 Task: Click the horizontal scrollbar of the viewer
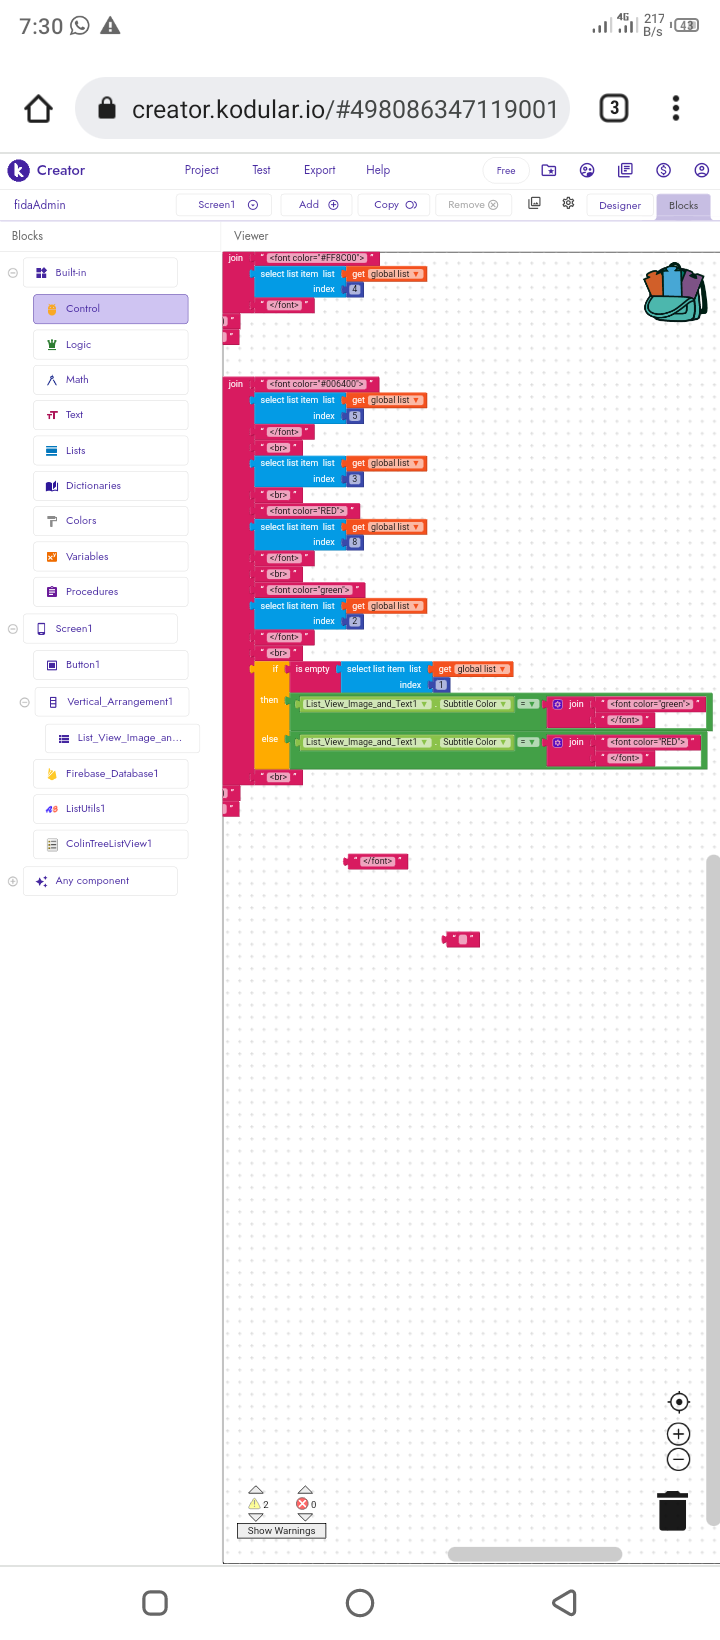[535, 1554]
